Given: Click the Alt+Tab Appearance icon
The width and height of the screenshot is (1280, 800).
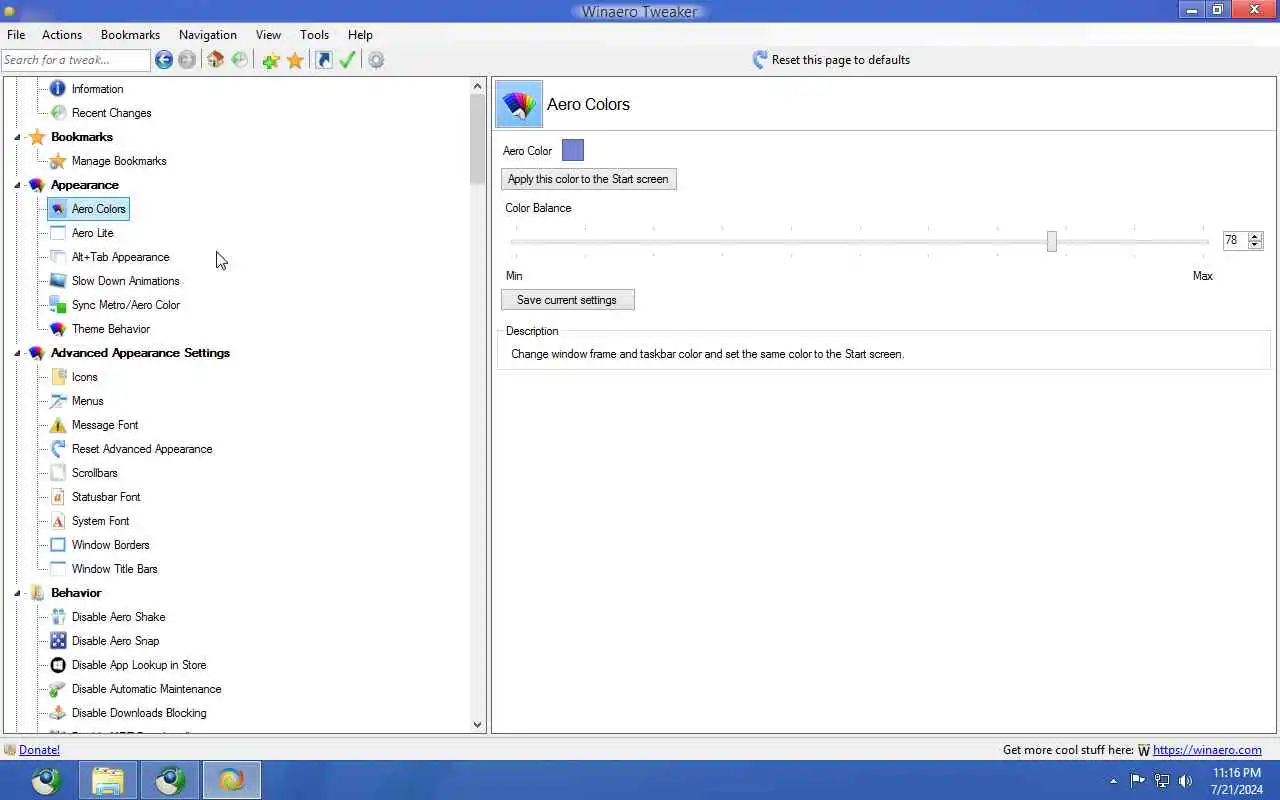Looking at the screenshot, I should (58, 257).
